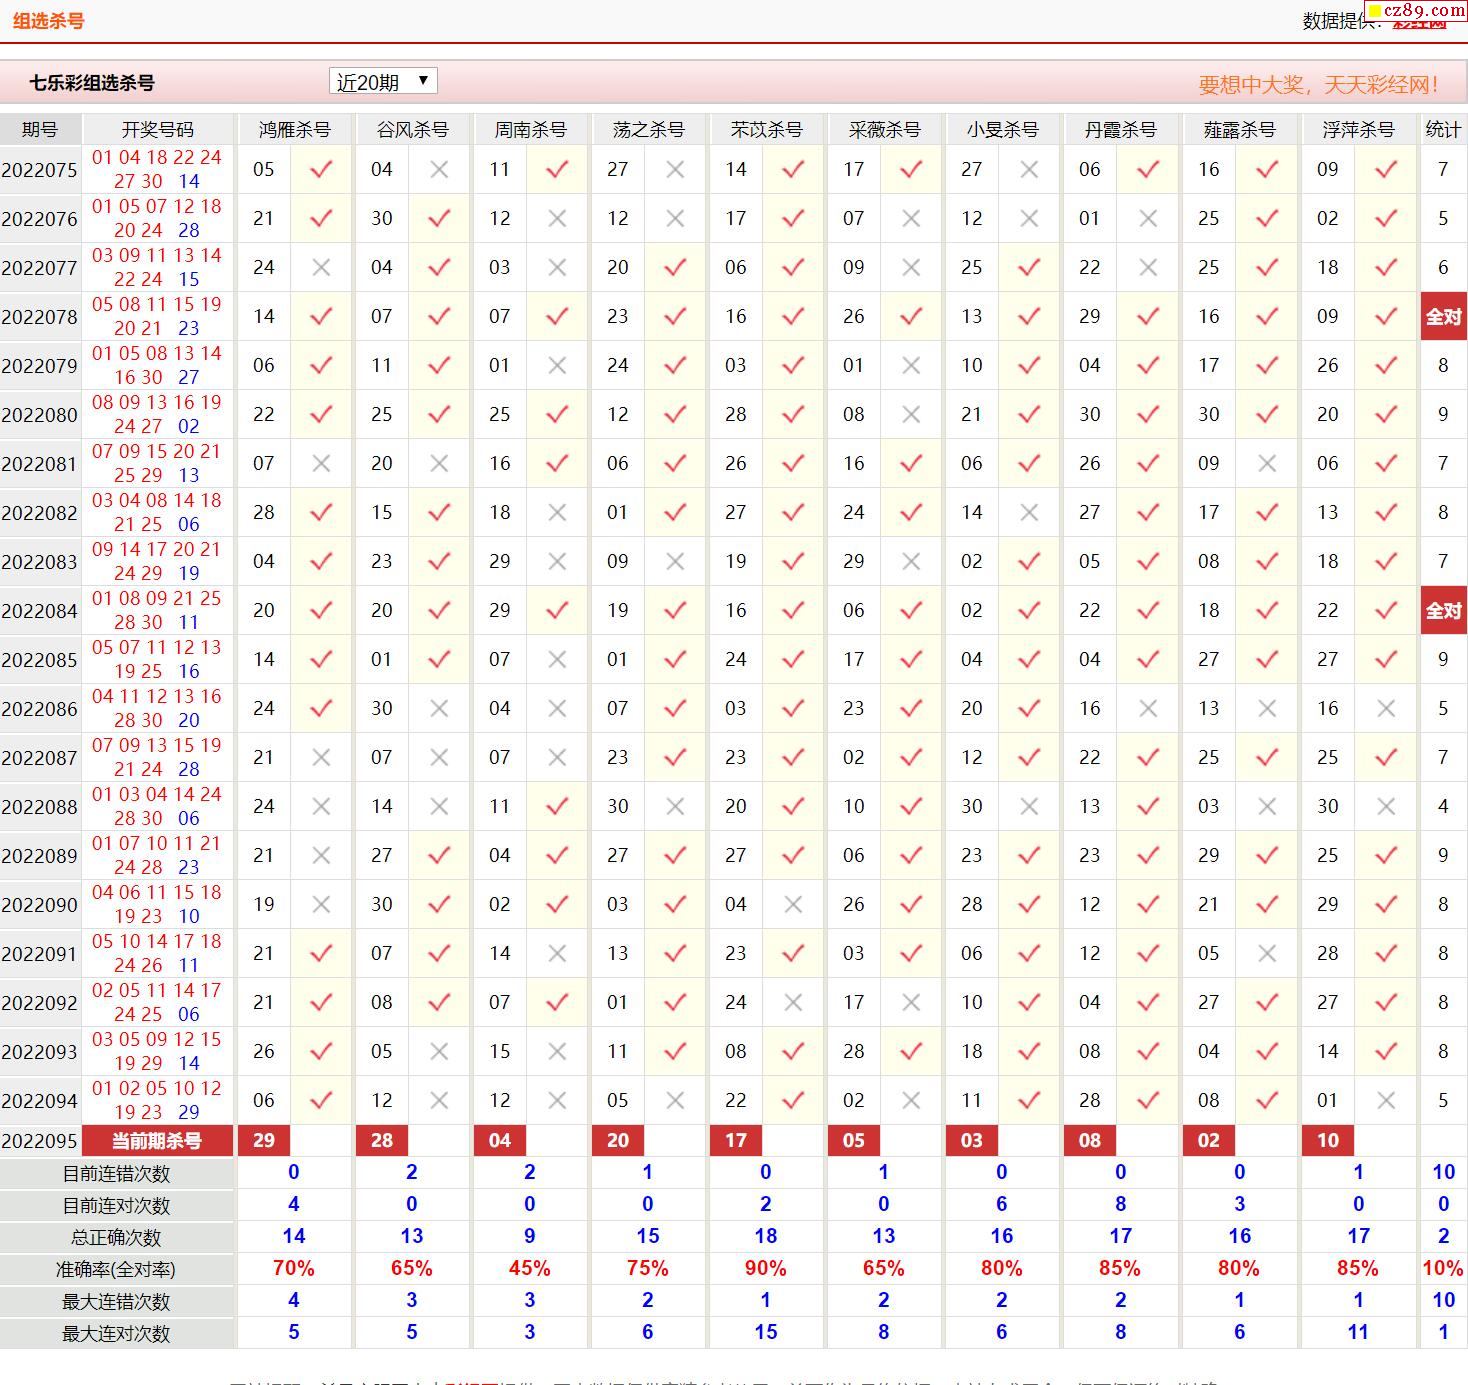Viewport: 1468px width, 1385px height.
Task: Click the cross mark for 丹霞杀号 in row 2022076
Action: tap(1148, 219)
